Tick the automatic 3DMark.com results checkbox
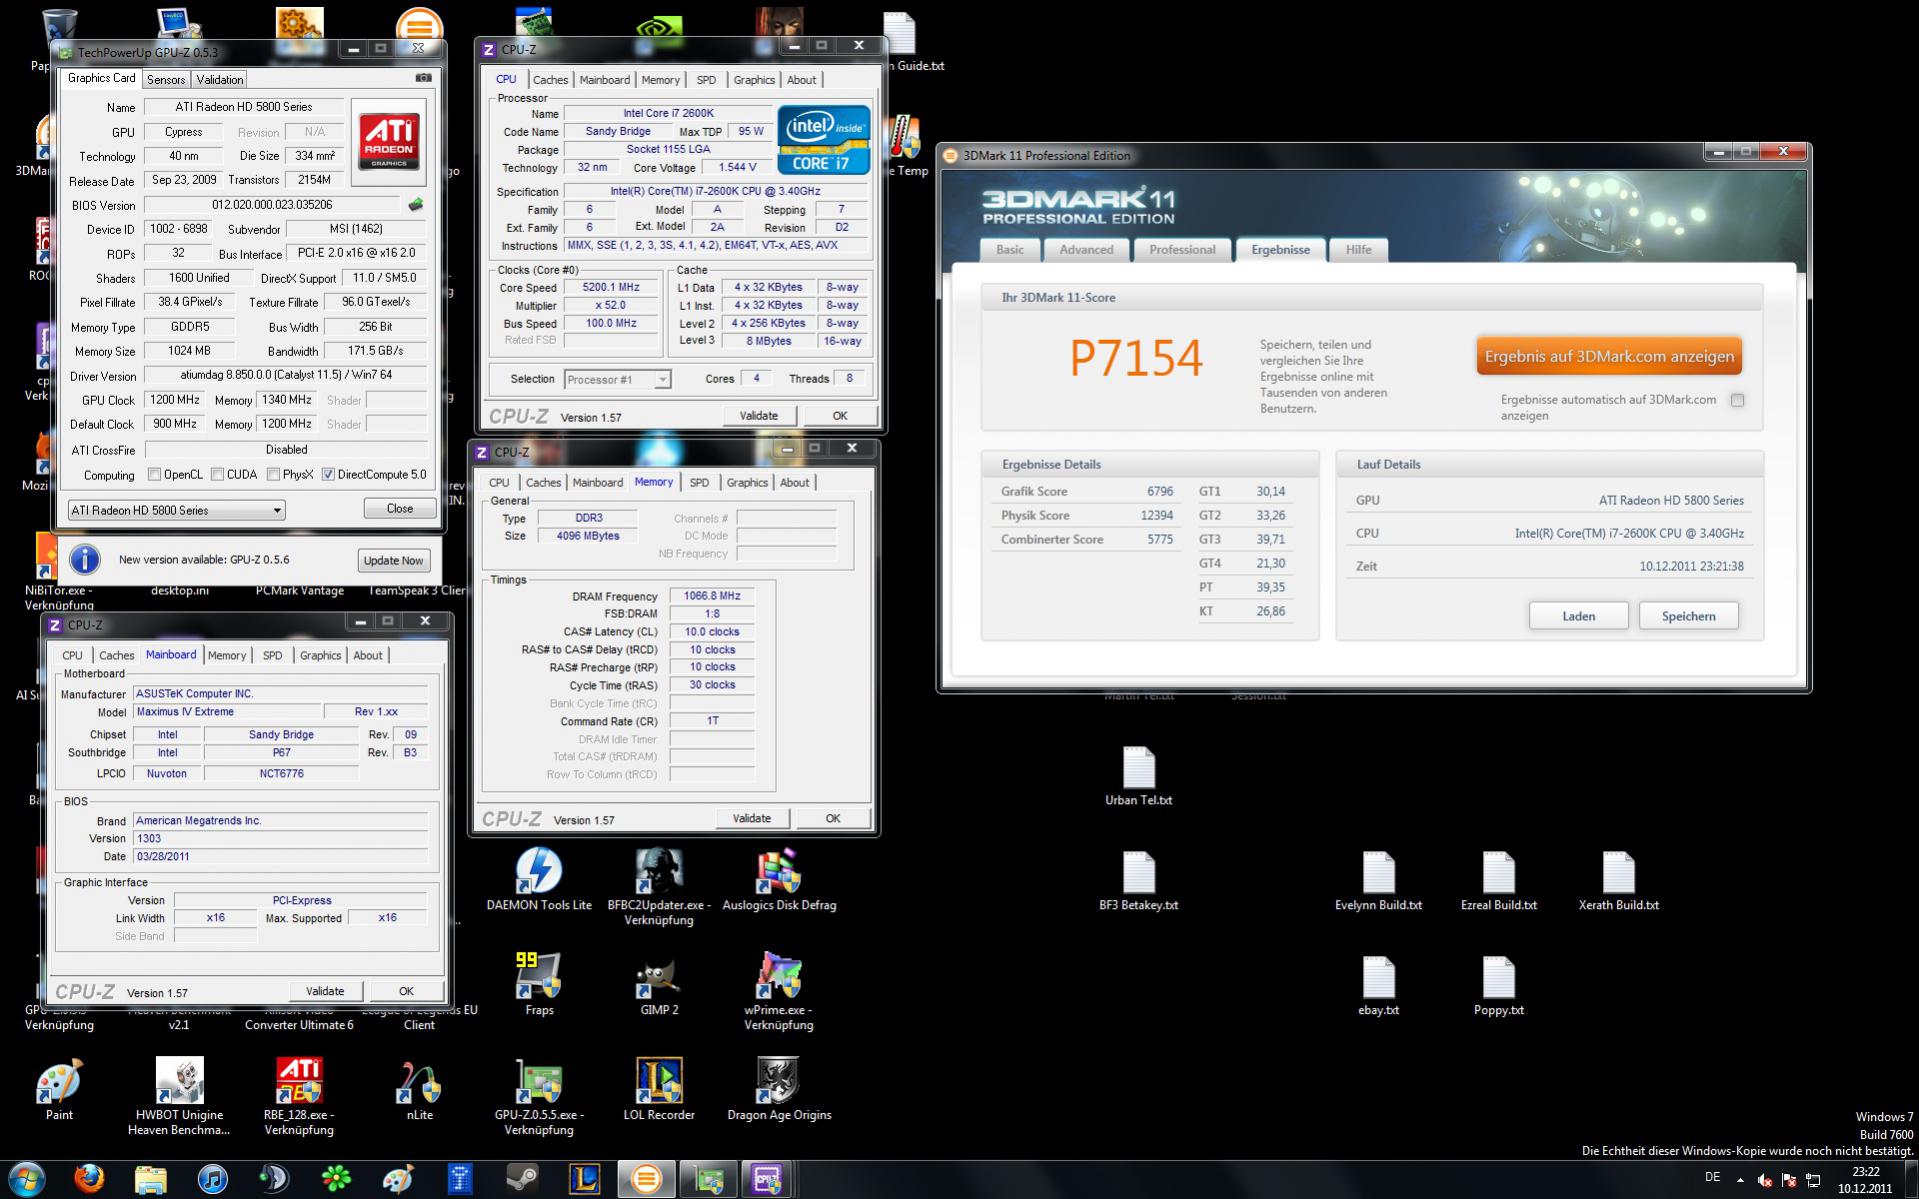 coord(1737,400)
